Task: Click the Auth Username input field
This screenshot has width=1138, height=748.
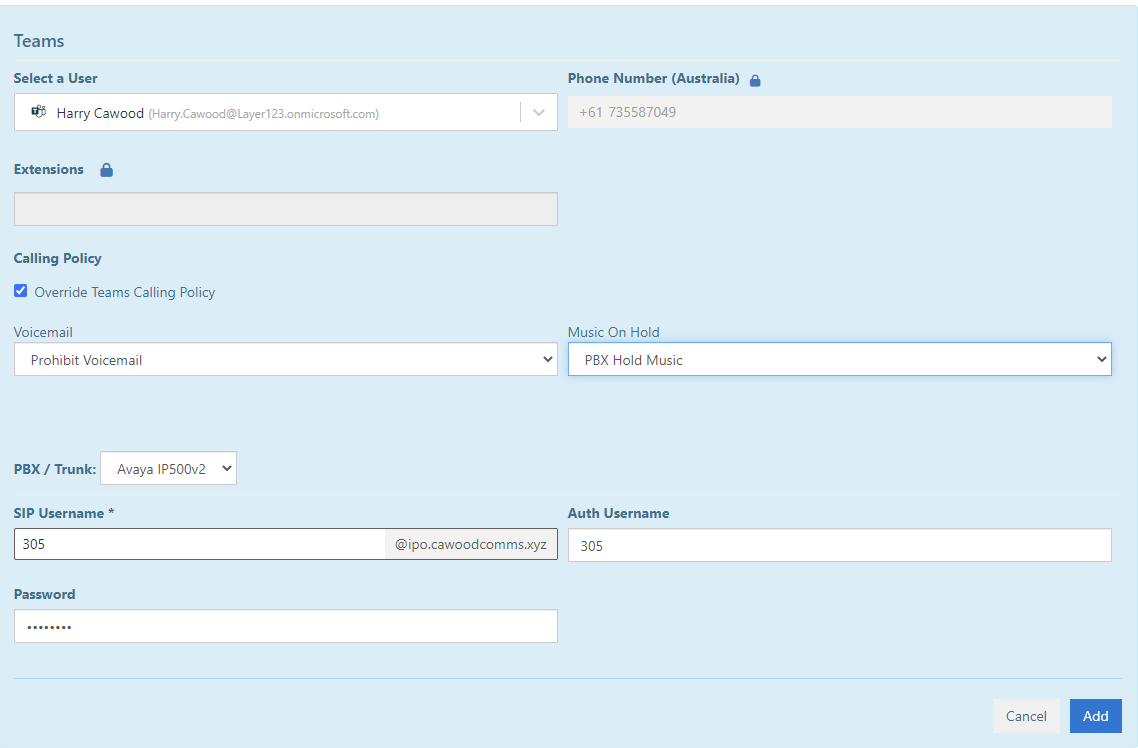Action: coord(840,545)
